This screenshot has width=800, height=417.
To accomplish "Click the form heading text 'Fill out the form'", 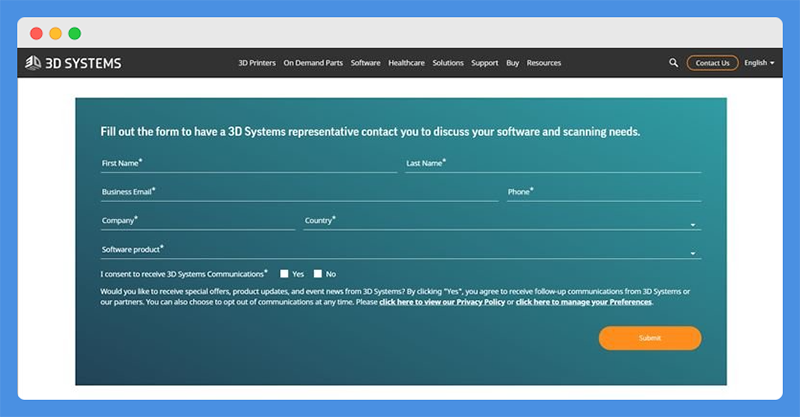I will [139, 132].
